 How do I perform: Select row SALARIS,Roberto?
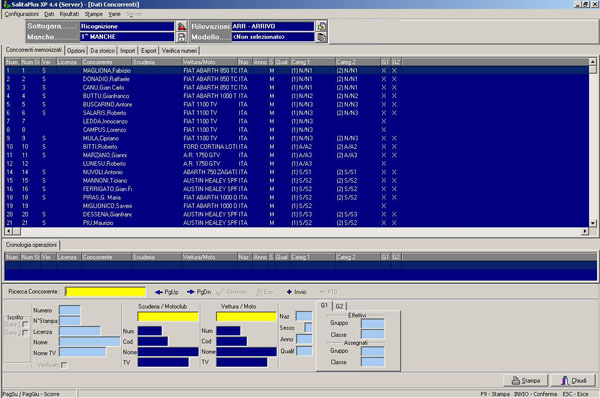pos(297,113)
